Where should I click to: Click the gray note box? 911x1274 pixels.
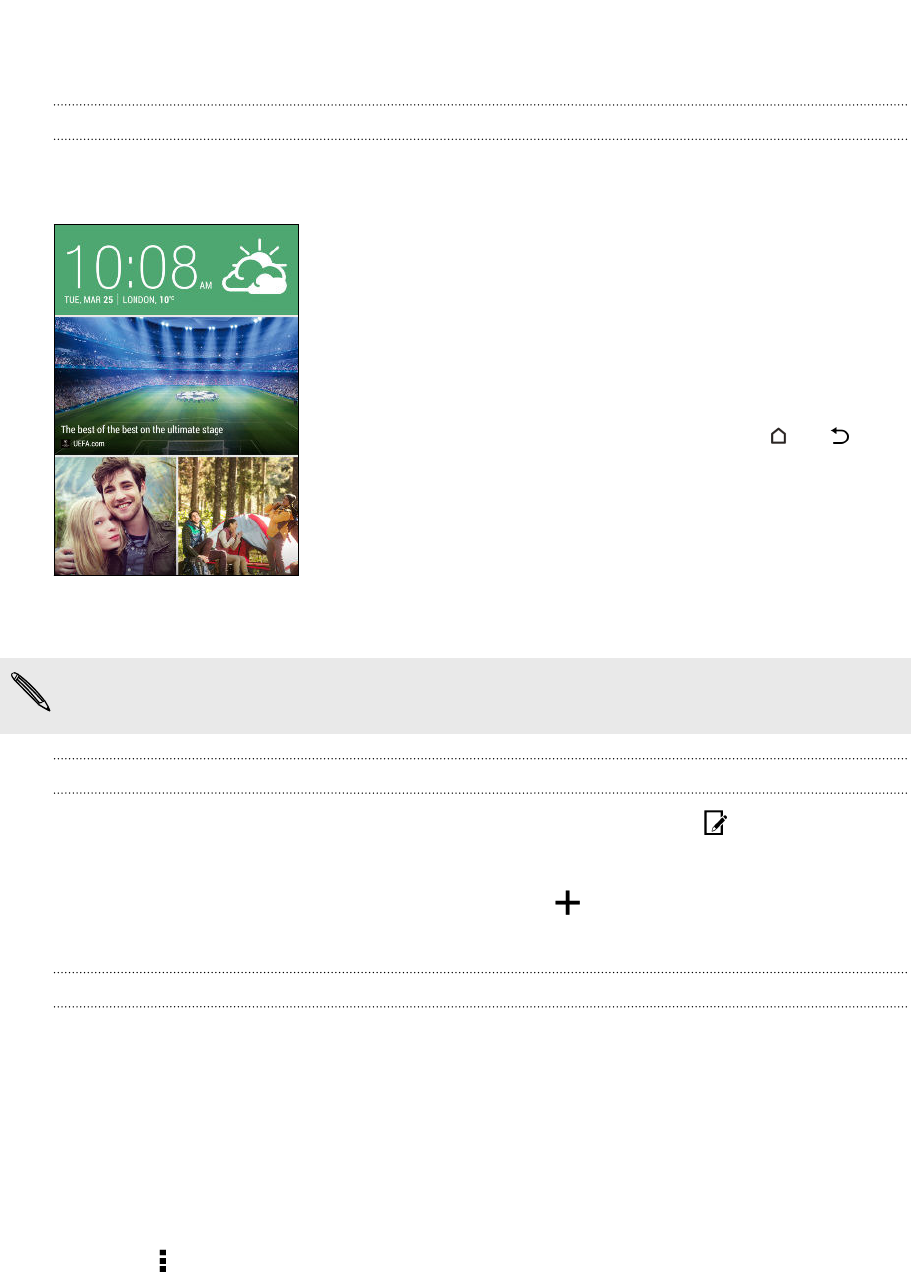455,696
